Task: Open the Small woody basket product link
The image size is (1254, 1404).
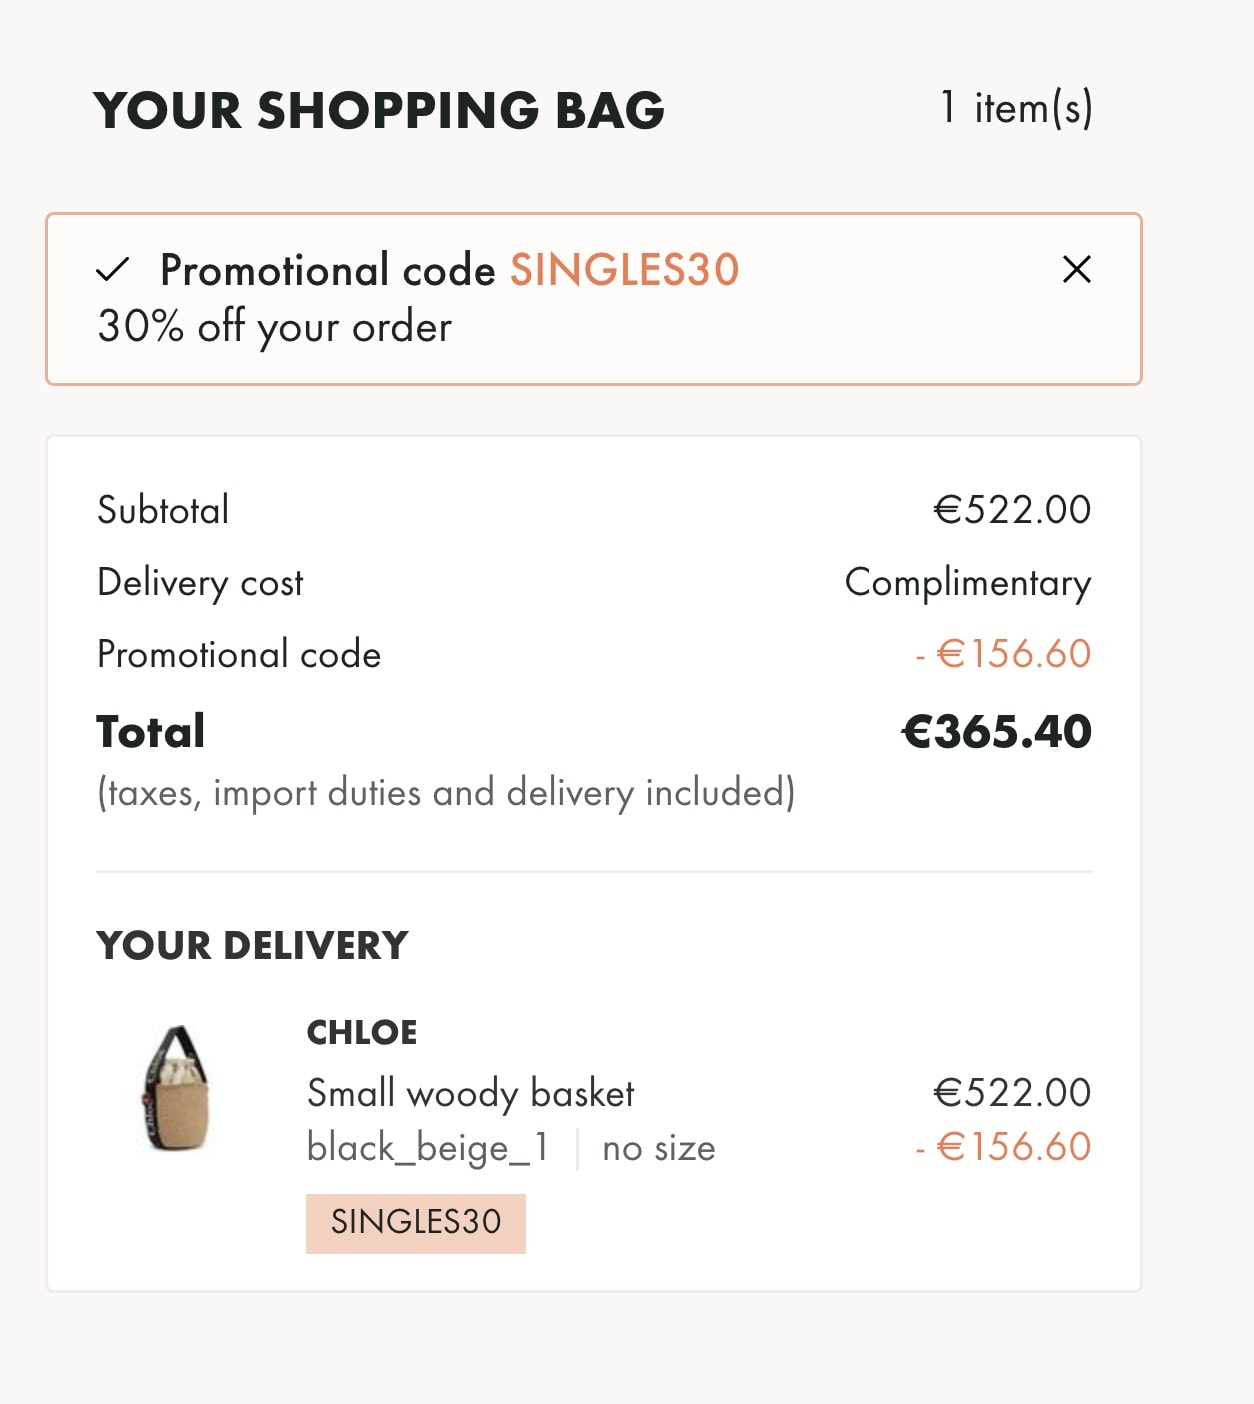Action: (x=470, y=1093)
